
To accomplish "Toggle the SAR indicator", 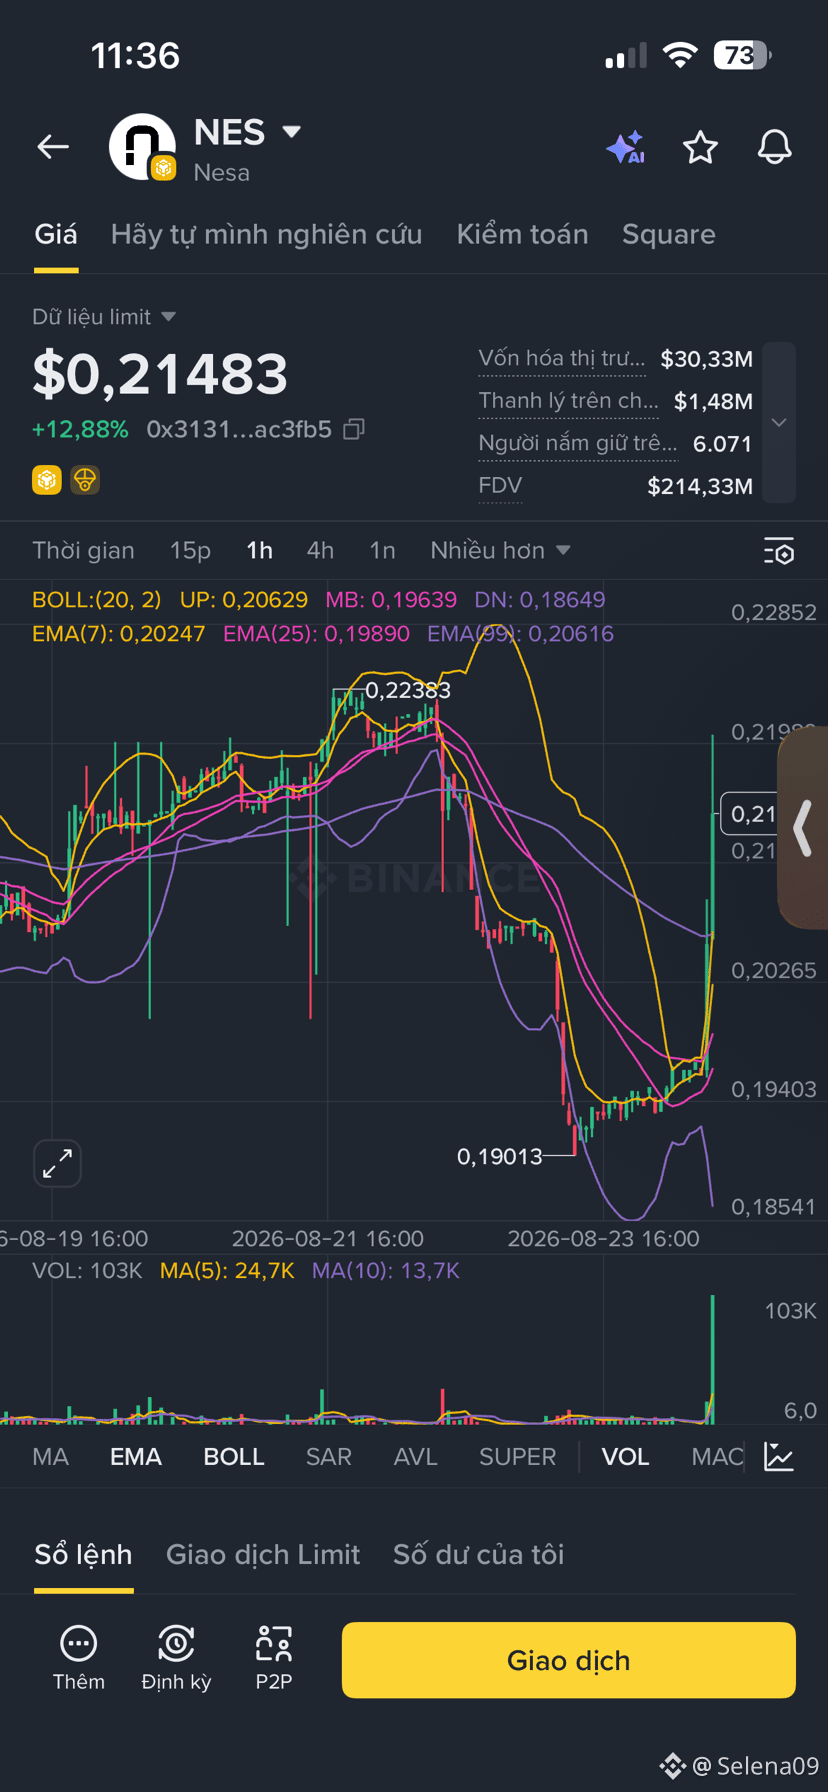I will pyautogui.click(x=329, y=1457).
